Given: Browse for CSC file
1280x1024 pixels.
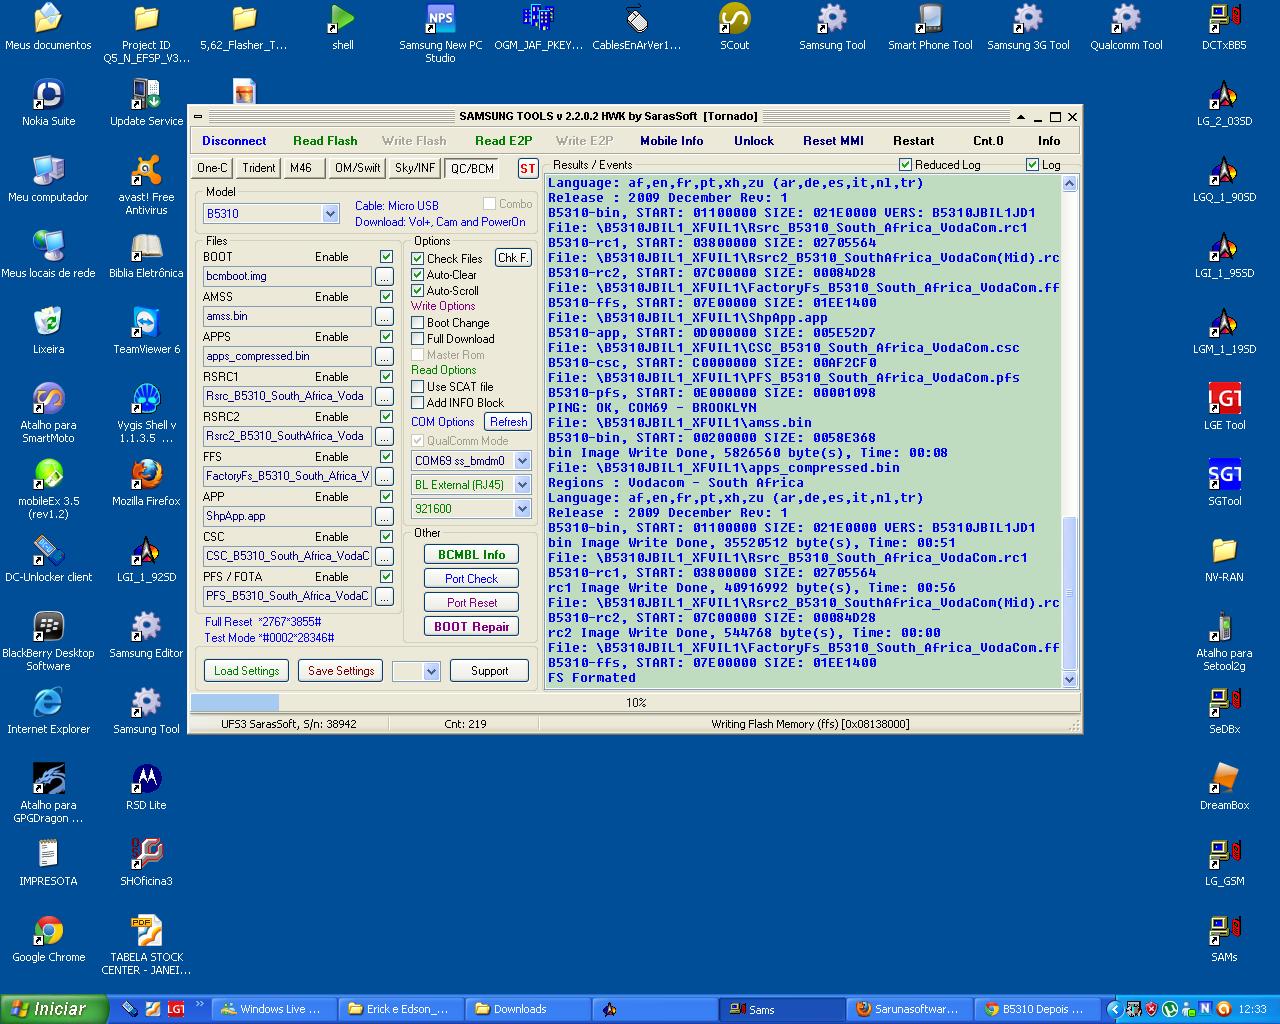Looking at the screenshot, I should [384, 556].
